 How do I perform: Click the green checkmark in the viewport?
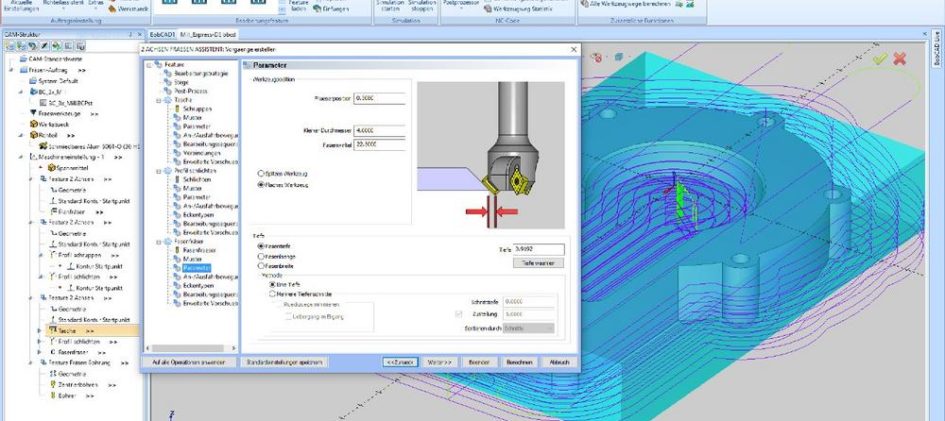(x=879, y=59)
